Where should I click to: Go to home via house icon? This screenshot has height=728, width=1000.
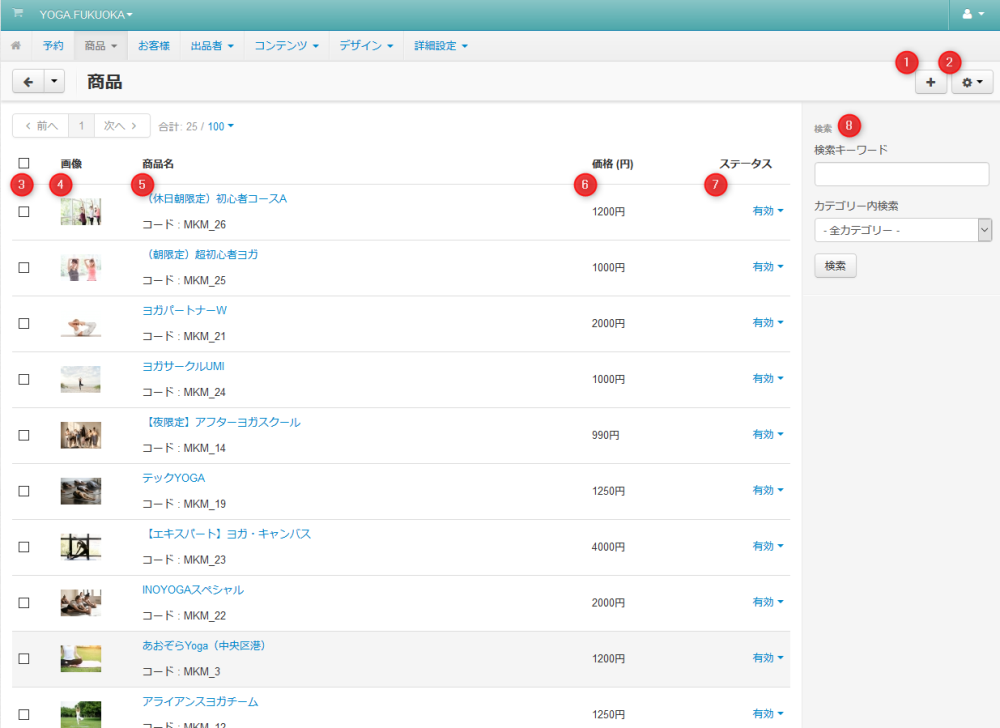click(16, 45)
